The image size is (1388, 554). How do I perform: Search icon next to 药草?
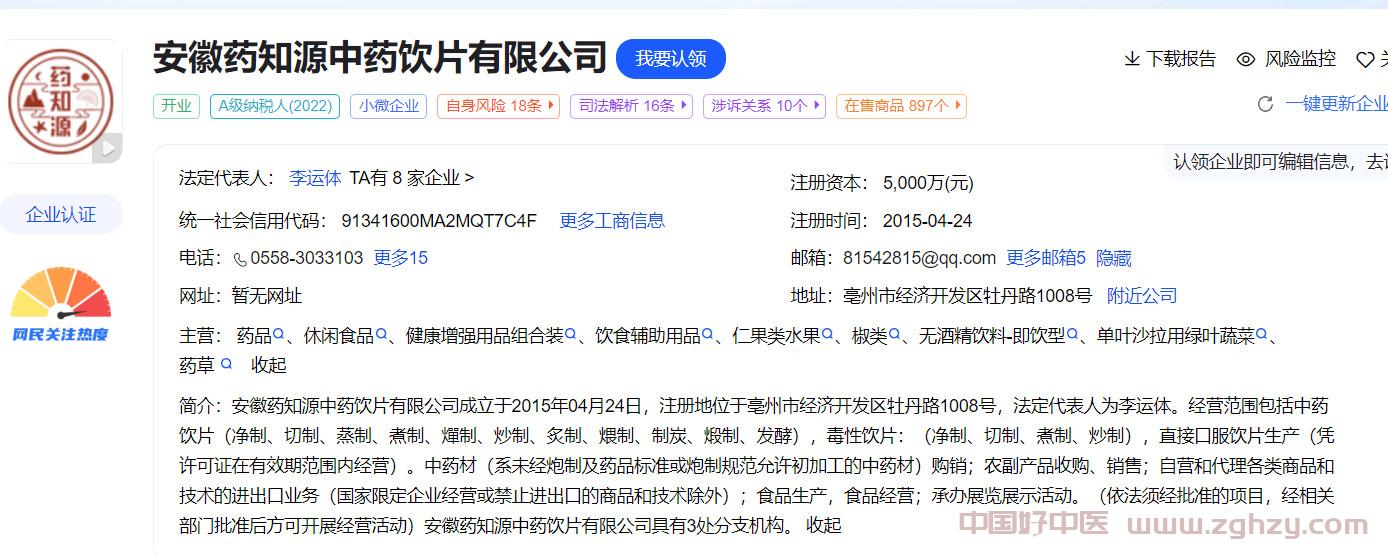click(x=226, y=364)
